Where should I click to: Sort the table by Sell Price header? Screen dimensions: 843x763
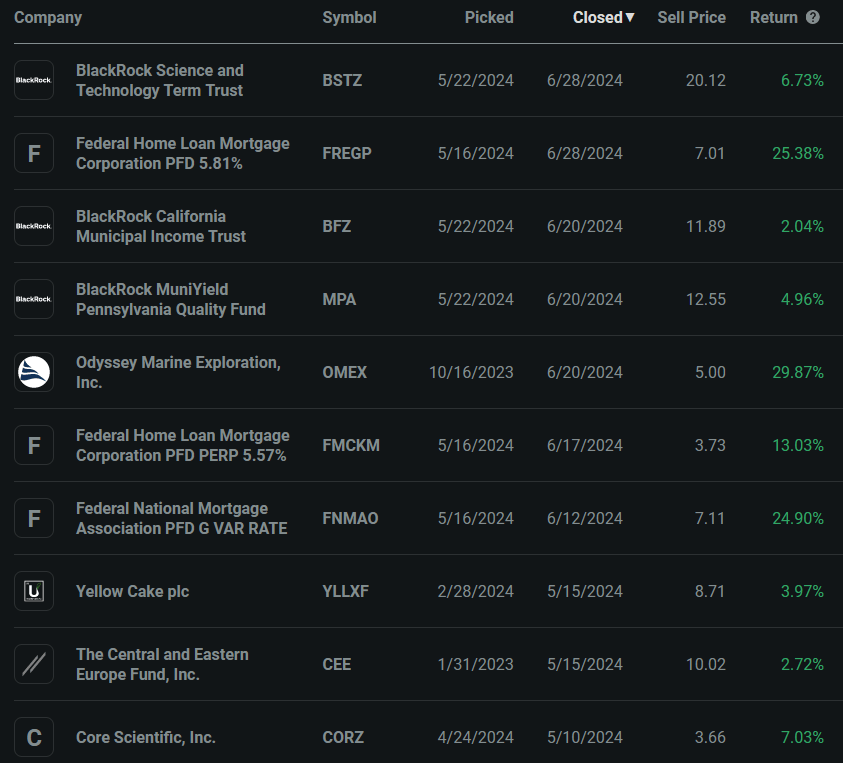pos(691,17)
